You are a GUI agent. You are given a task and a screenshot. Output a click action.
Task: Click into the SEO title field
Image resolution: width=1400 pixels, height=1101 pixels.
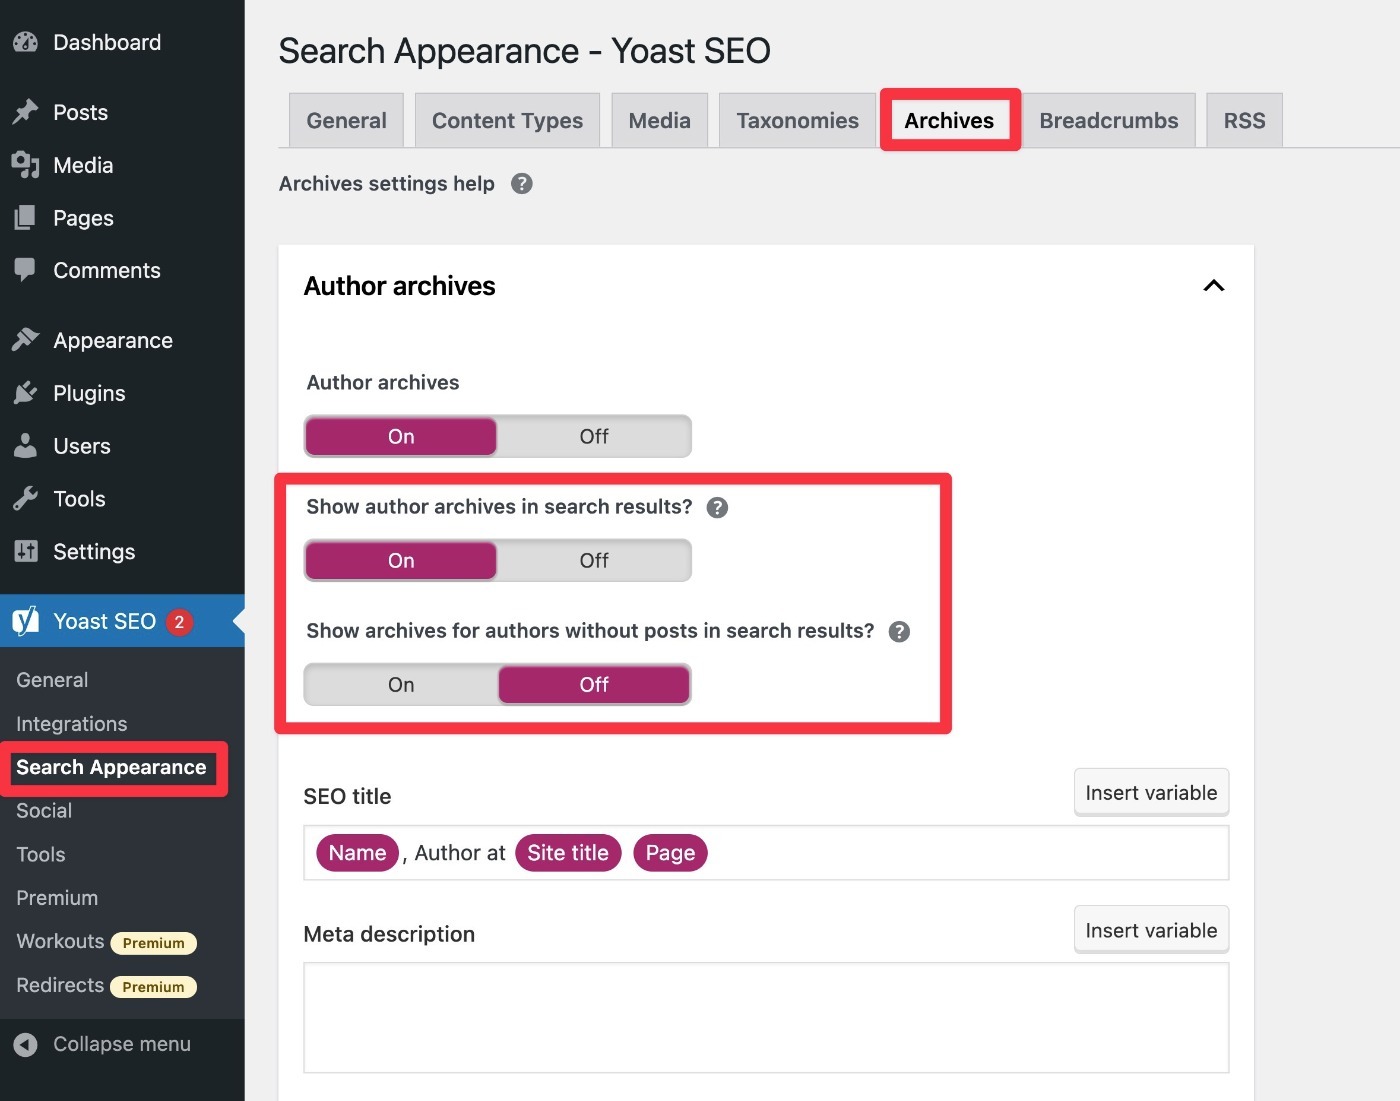[x=766, y=853]
